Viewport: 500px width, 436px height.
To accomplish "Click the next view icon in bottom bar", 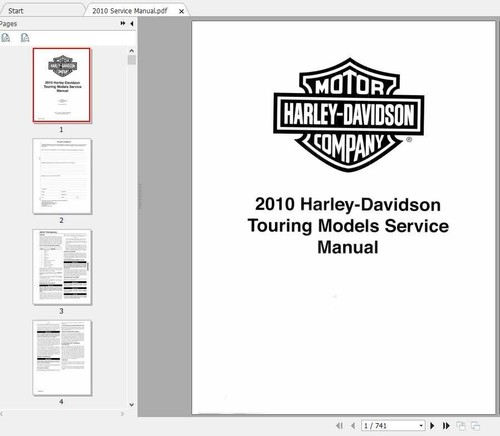I will (475, 426).
